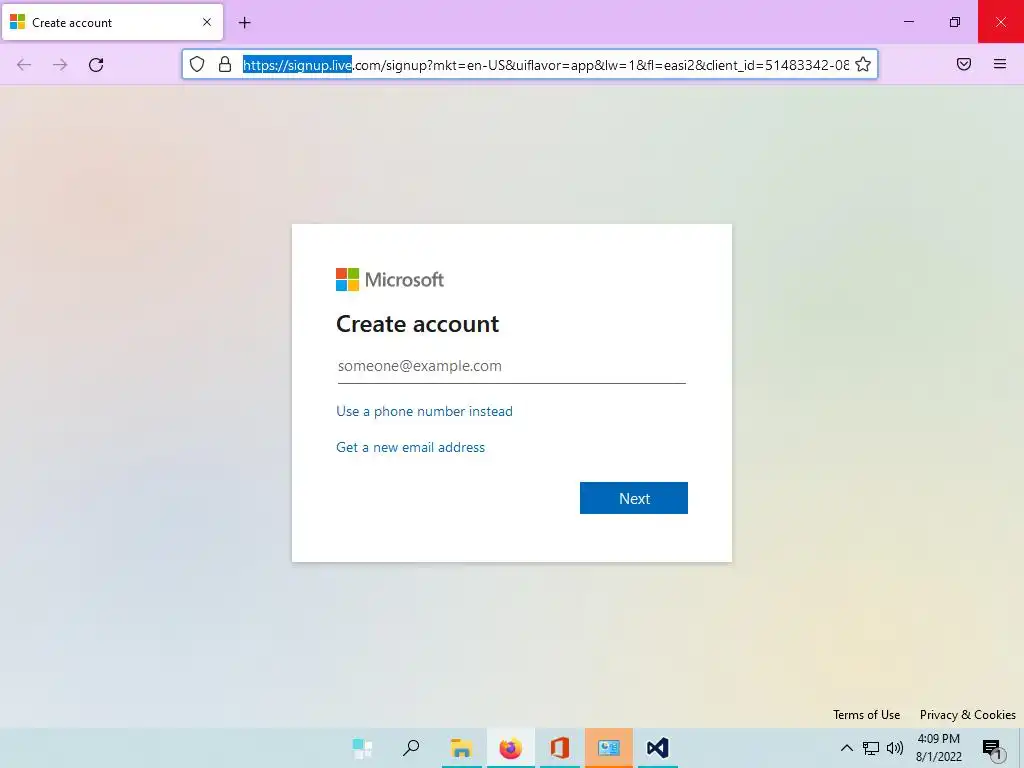Open the Privacy & Cookies link
This screenshot has height=768, width=1024.
click(967, 714)
